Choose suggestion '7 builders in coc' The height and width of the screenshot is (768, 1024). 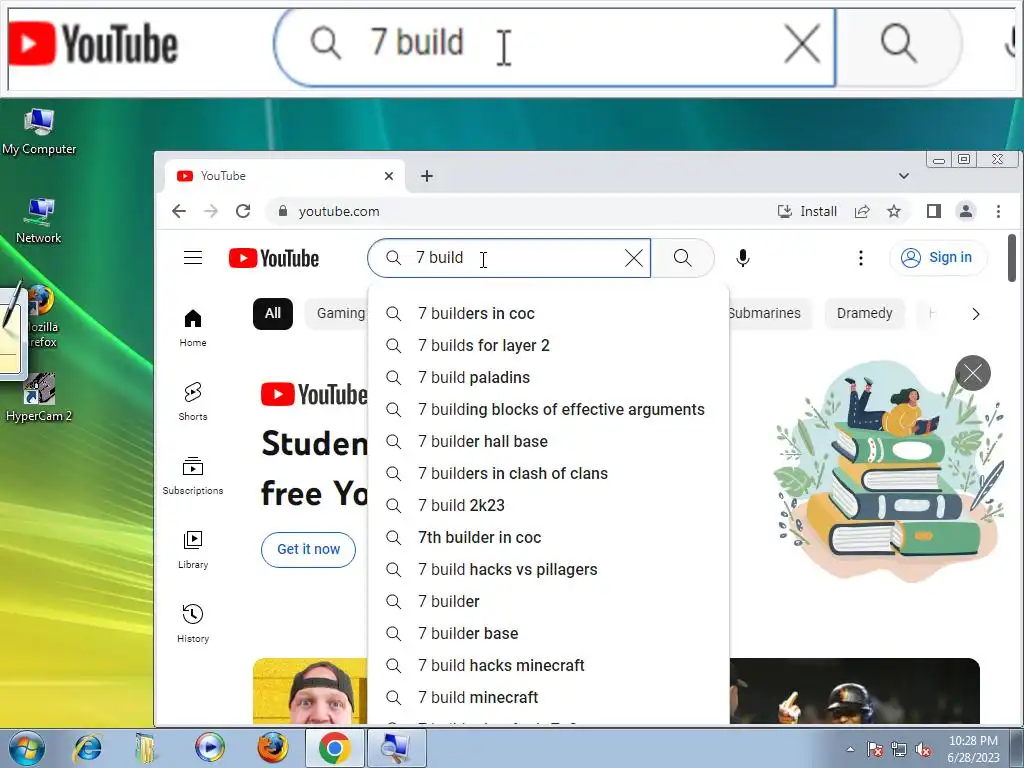tap(549, 313)
